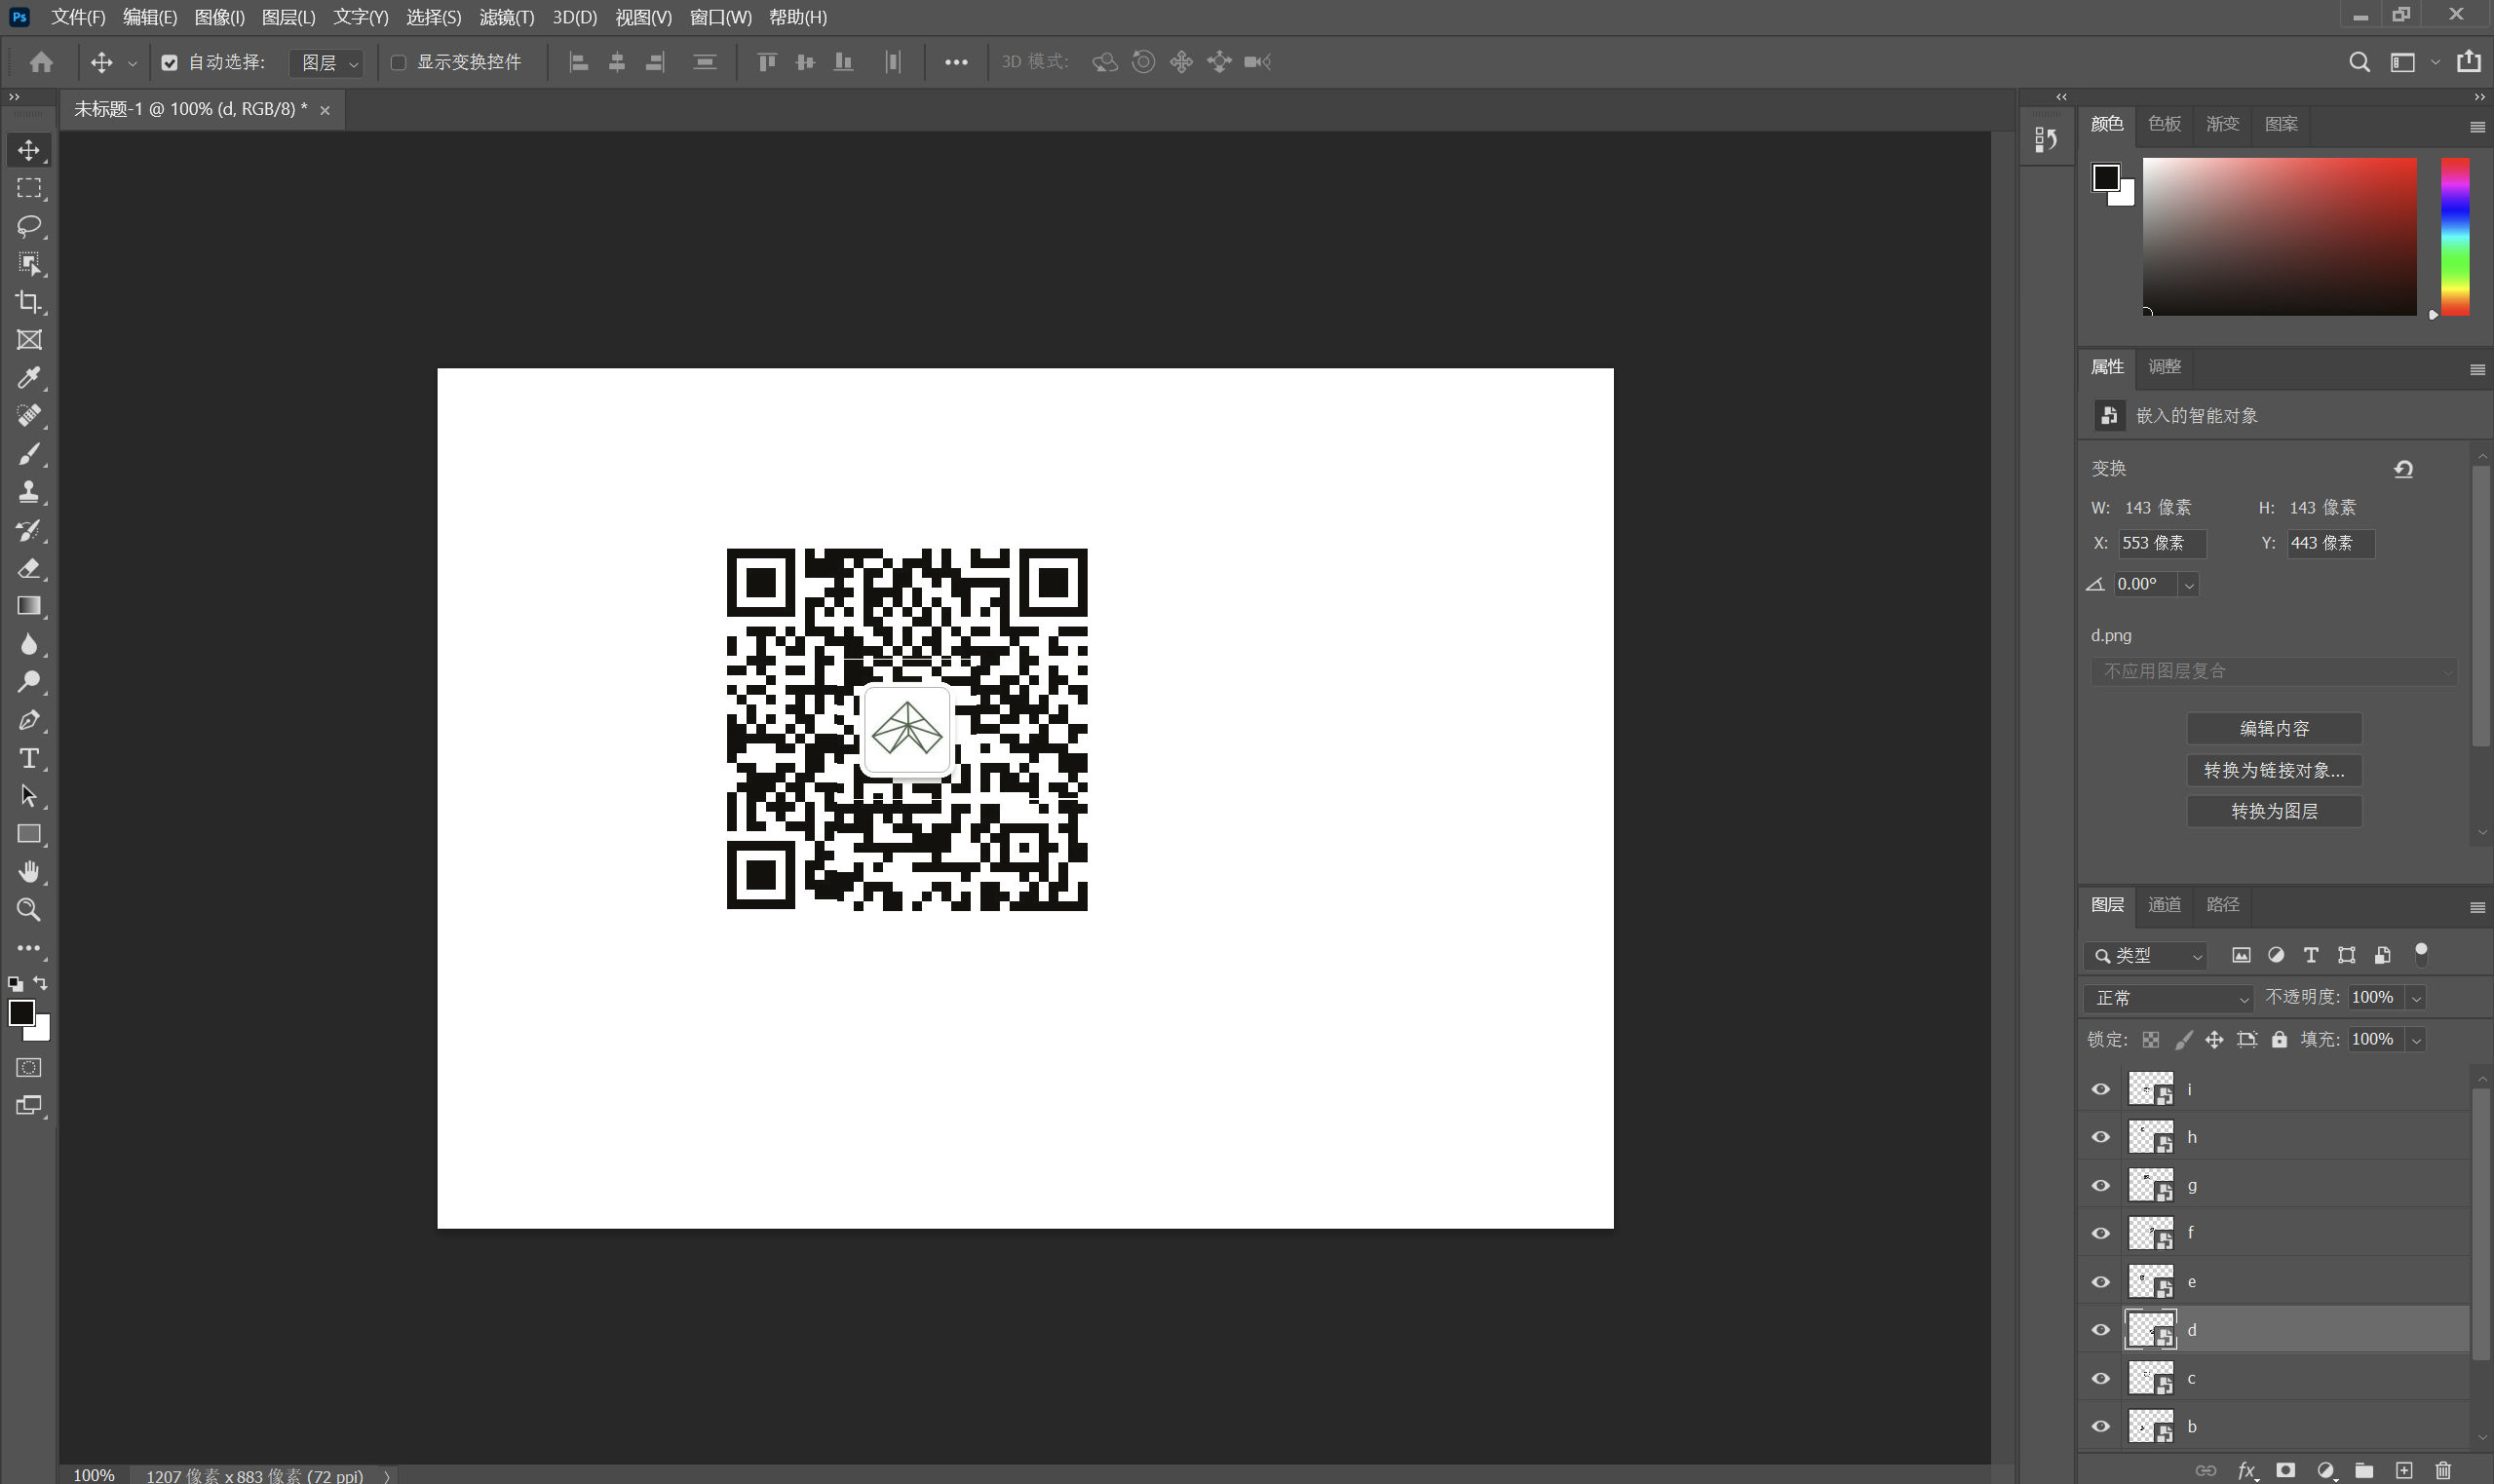The image size is (2494, 1484).
Task: Open the 文件(F) menu
Action: (x=78, y=17)
